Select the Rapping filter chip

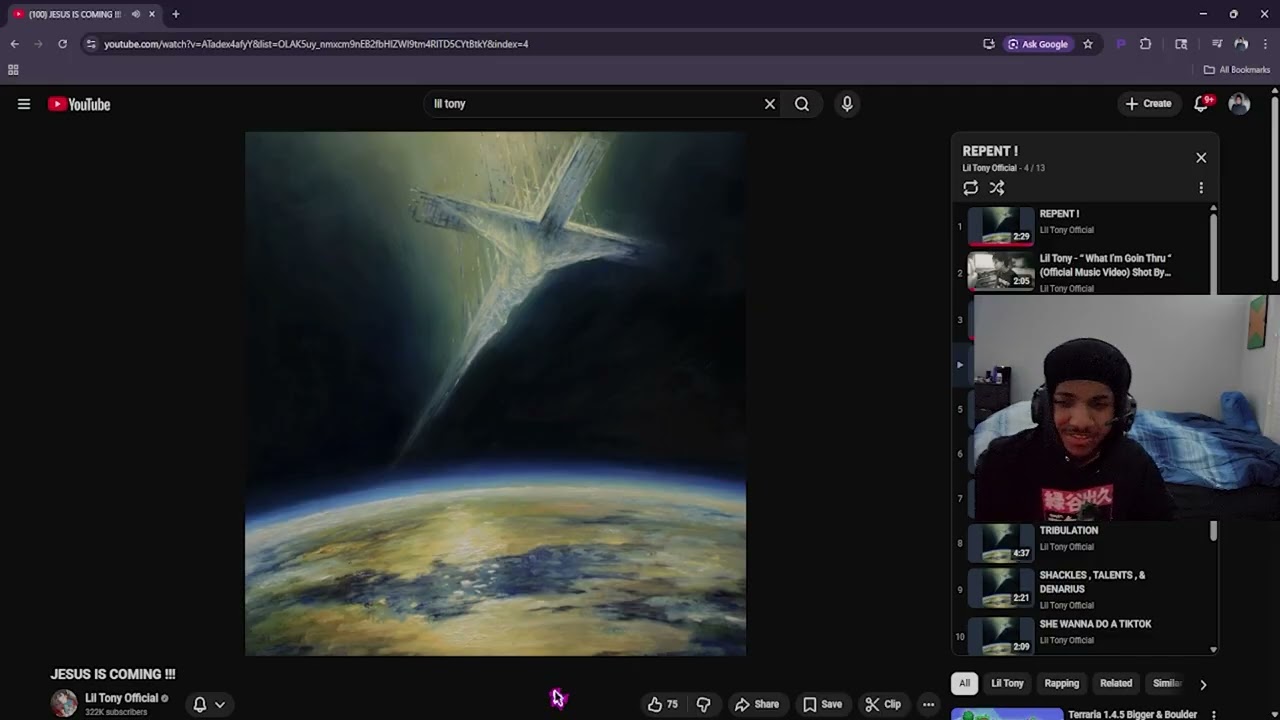tap(1062, 684)
